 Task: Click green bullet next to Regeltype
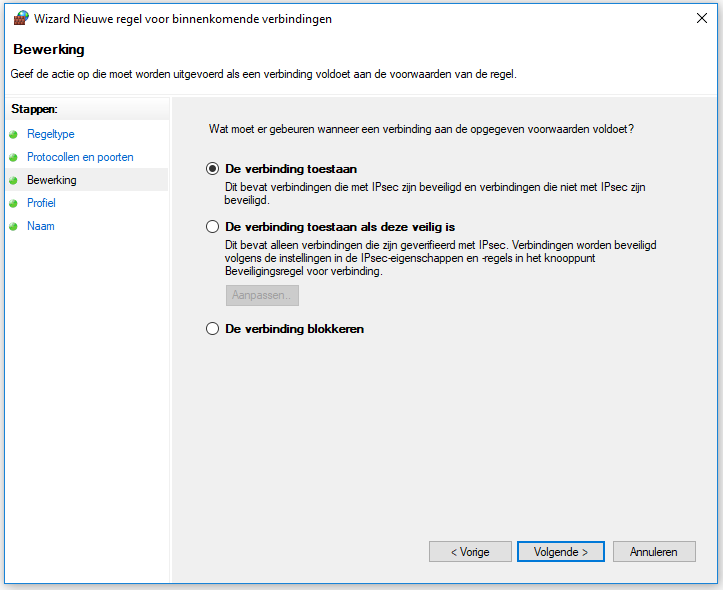pos(13,134)
